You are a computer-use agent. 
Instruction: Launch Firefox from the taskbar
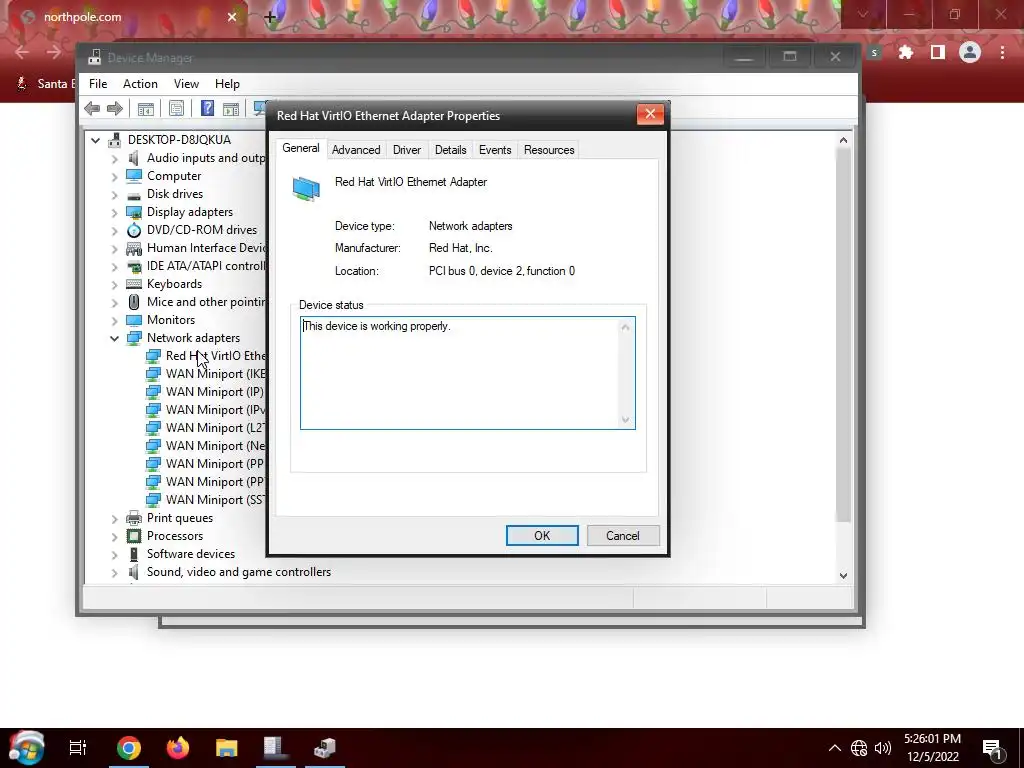[178, 748]
